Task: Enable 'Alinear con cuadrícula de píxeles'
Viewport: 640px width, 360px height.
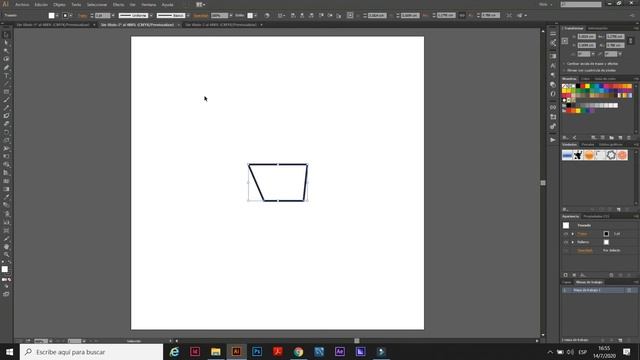Action: (x=565, y=70)
